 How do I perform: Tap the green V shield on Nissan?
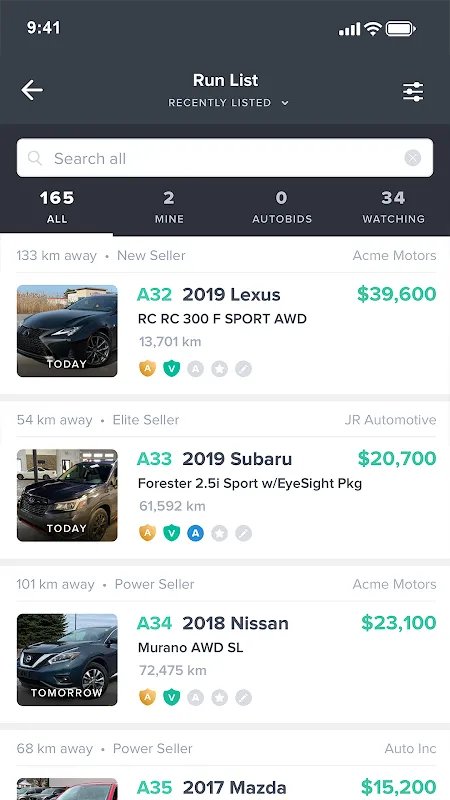(171, 697)
